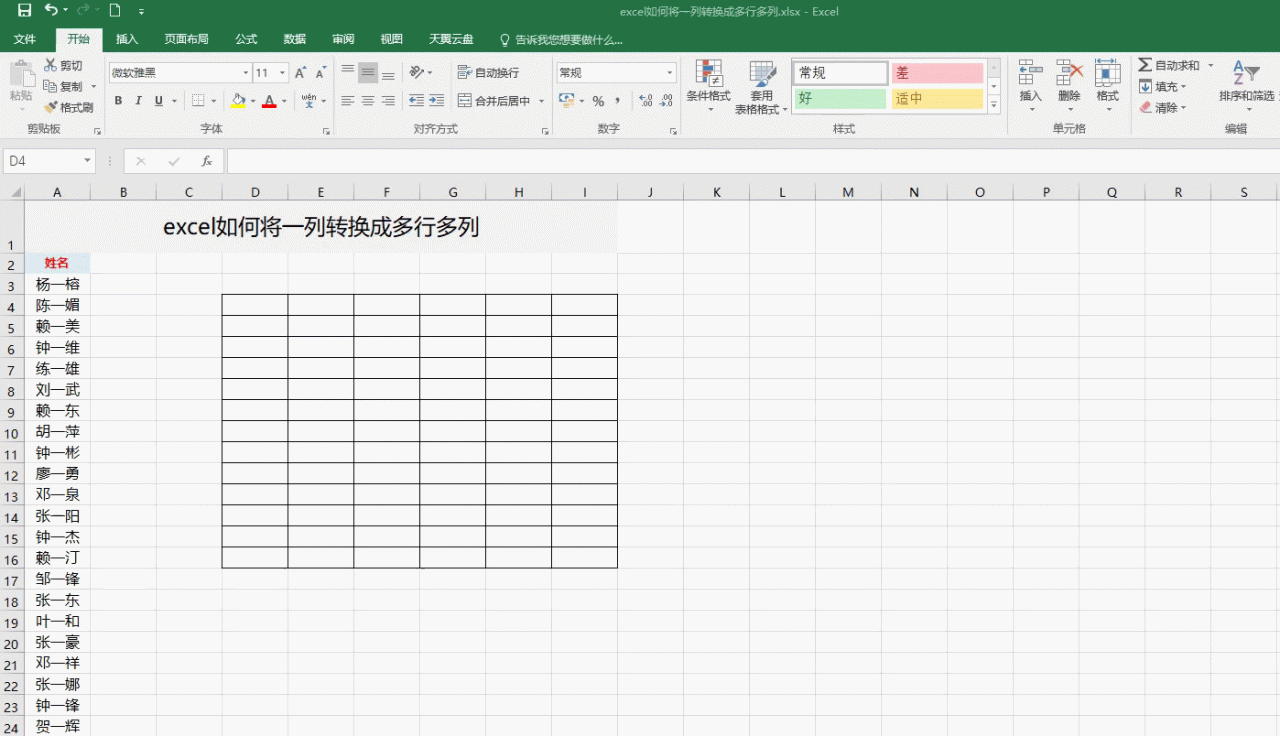This screenshot has width=1280, height=736.
Task: Click the Save icon in quick access toolbar
Action: point(24,11)
